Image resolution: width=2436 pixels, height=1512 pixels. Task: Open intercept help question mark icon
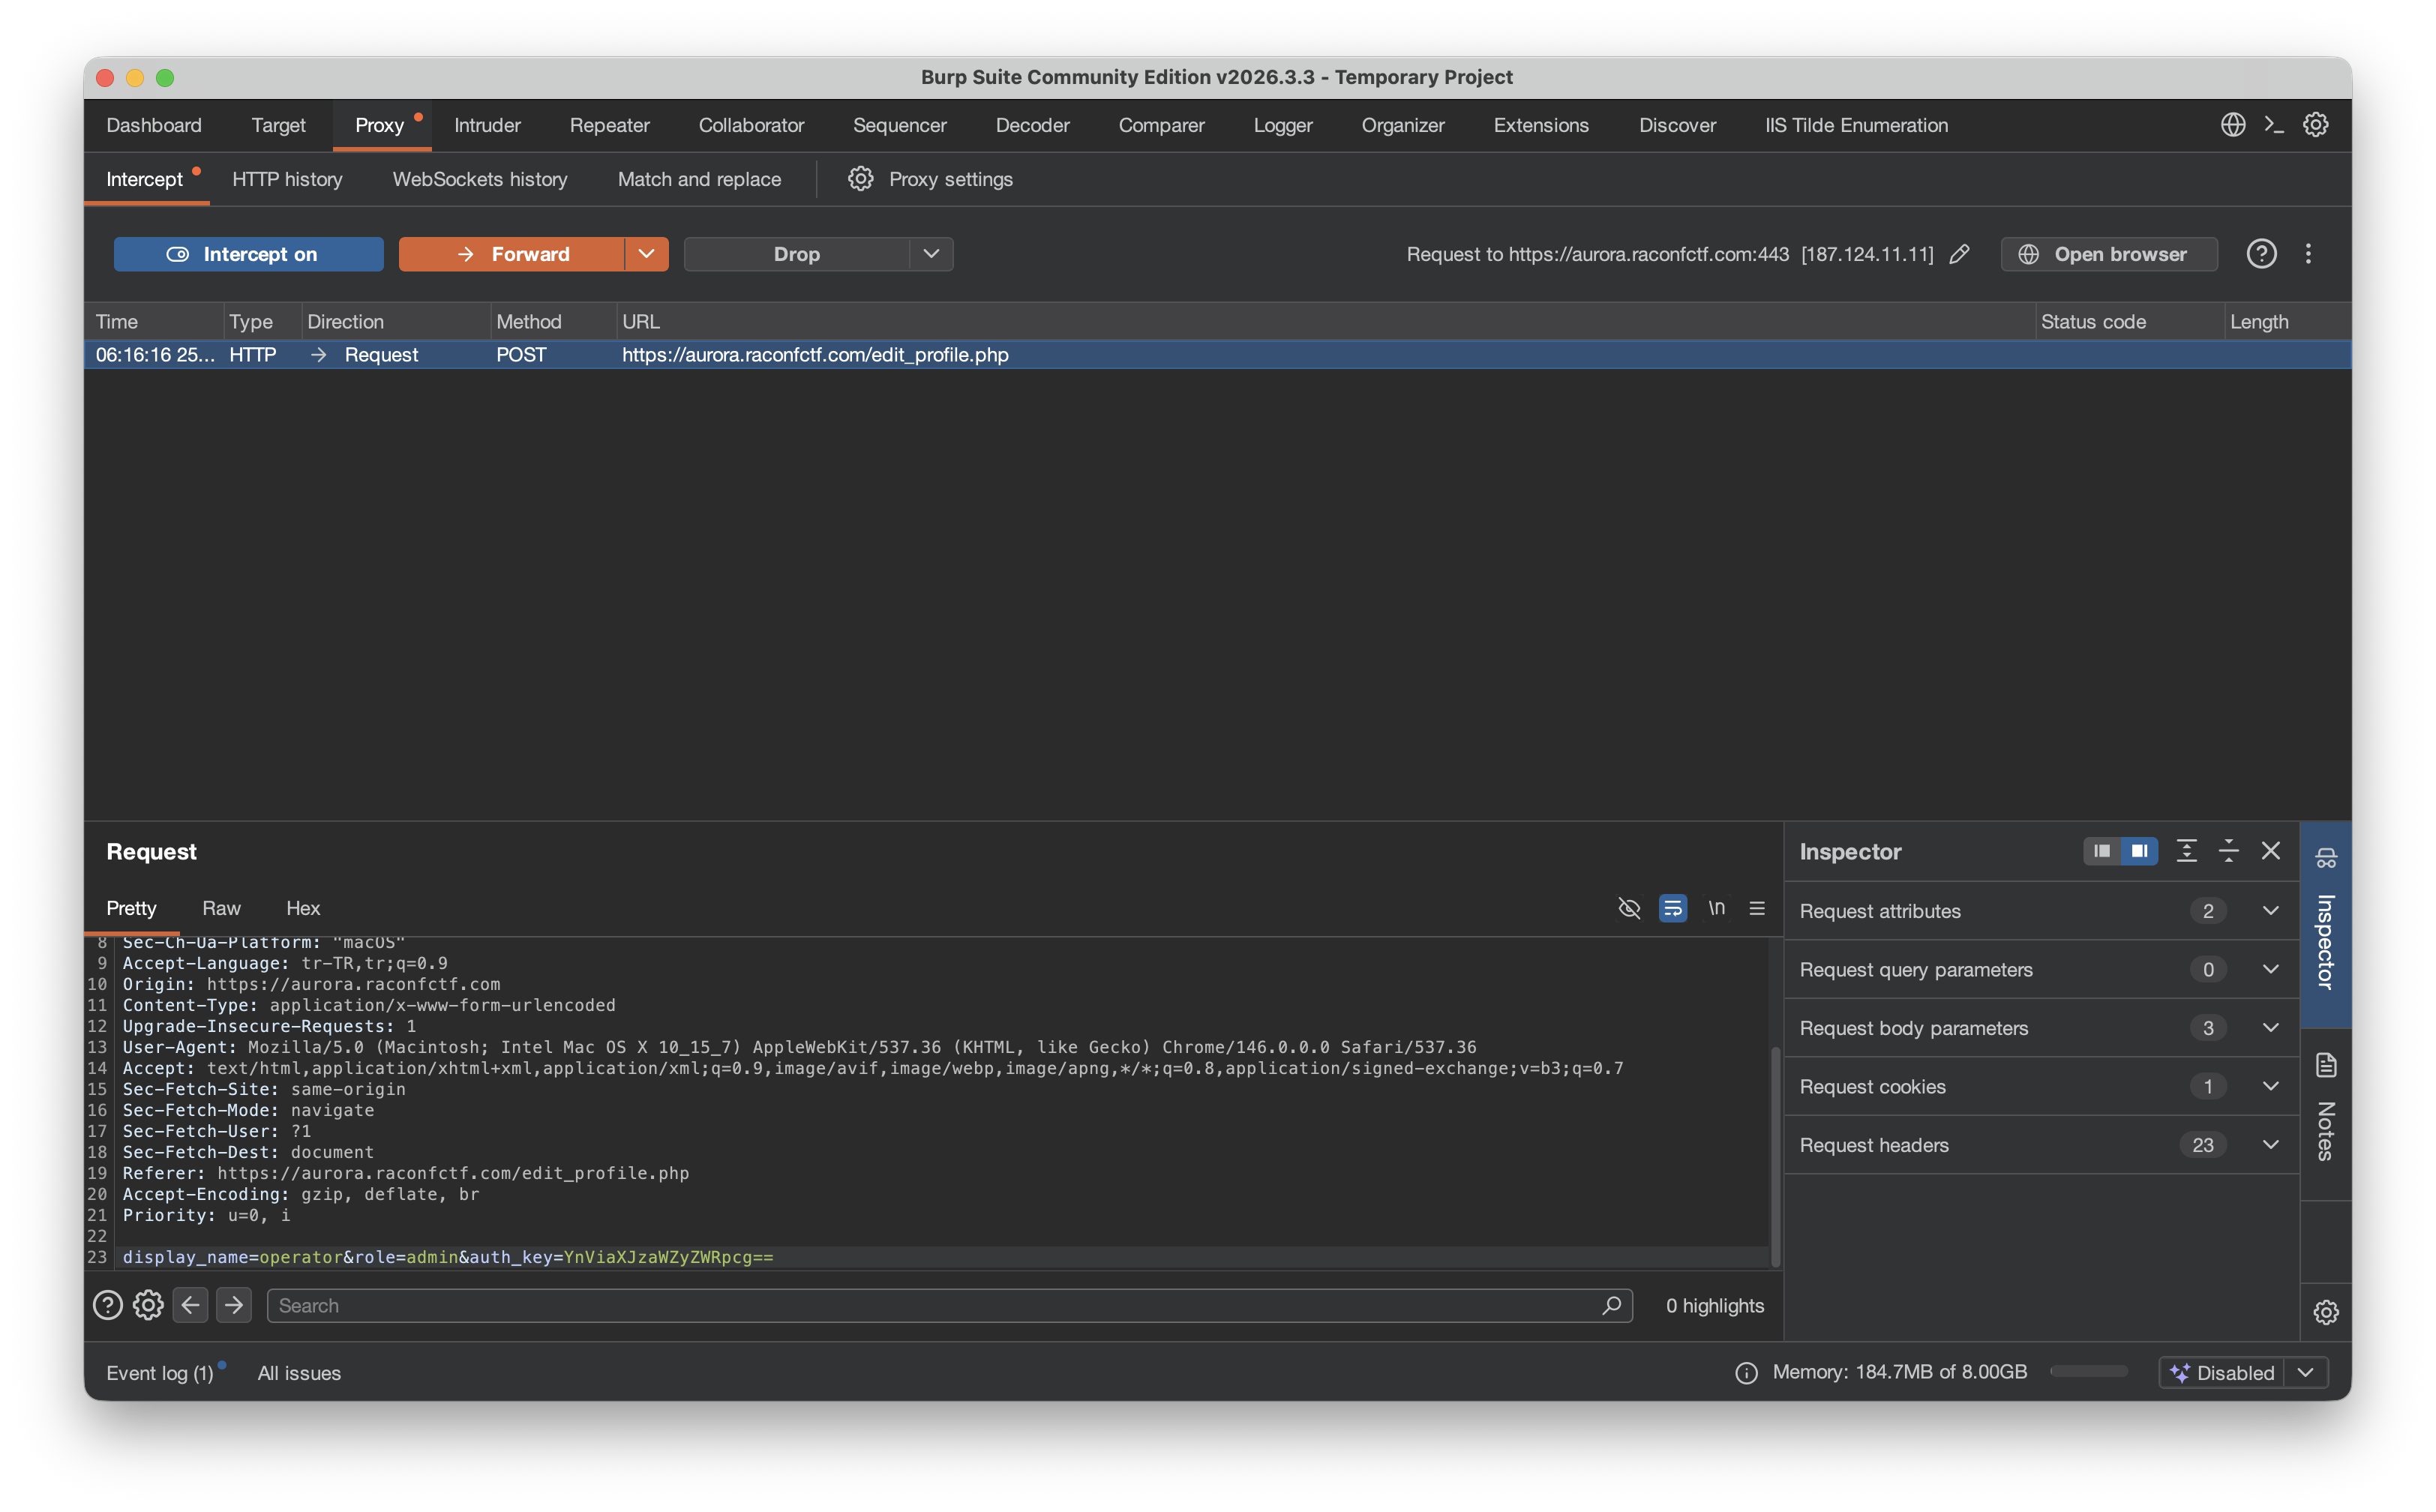pos(2262,254)
